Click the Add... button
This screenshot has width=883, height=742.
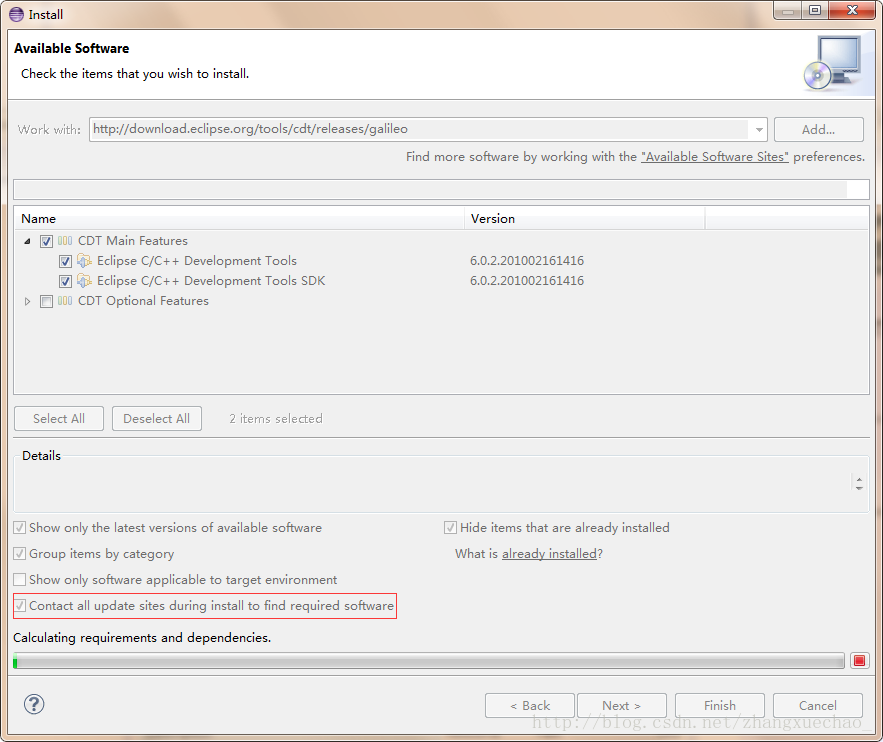818,129
